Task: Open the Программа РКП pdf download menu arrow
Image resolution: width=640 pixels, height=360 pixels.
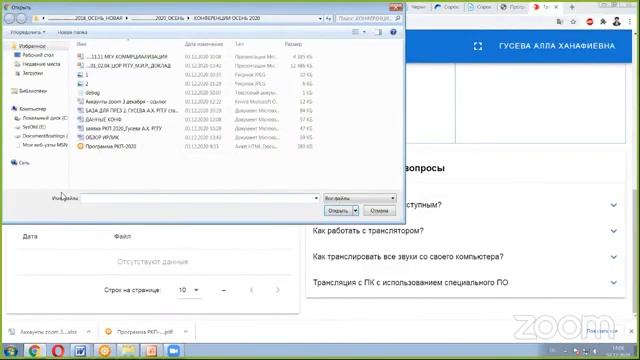Action: pyautogui.click(x=186, y=332)
